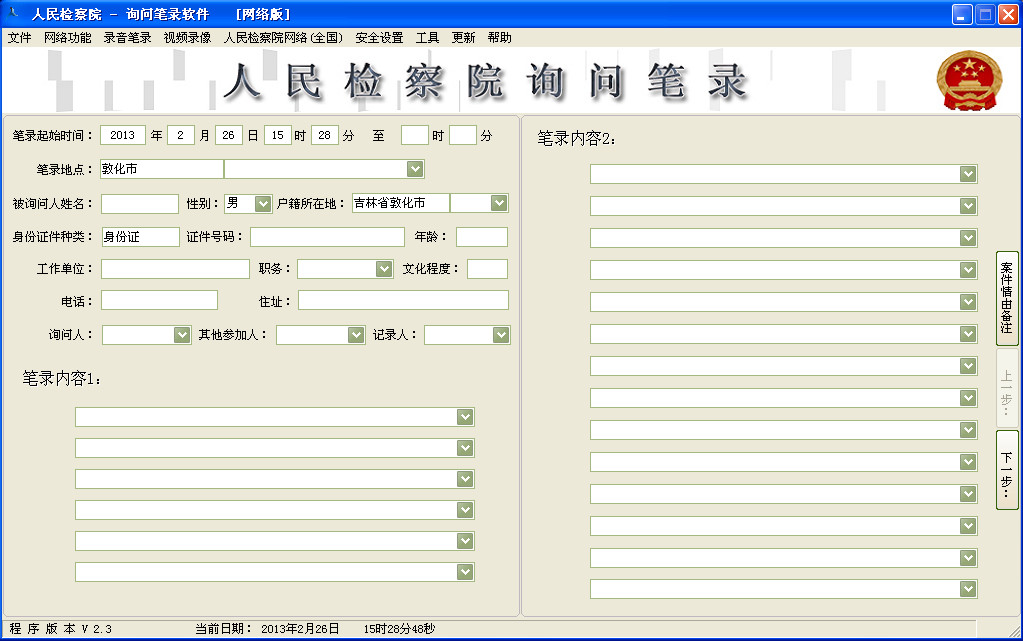Click the vertical 案件情由备注 button
Viewport: 1023px width, 641px height.
coord(1005,298)
